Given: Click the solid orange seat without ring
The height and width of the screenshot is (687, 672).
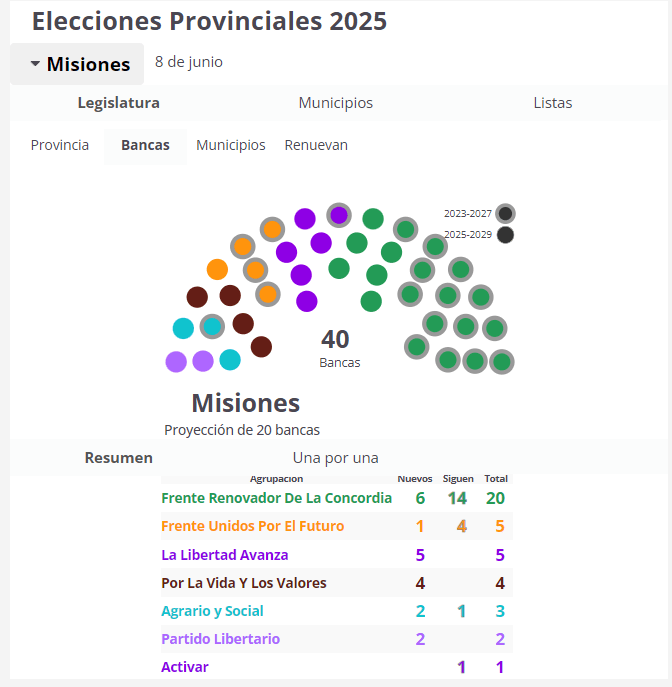Looking at the screenshot, I should coord(217,269).
